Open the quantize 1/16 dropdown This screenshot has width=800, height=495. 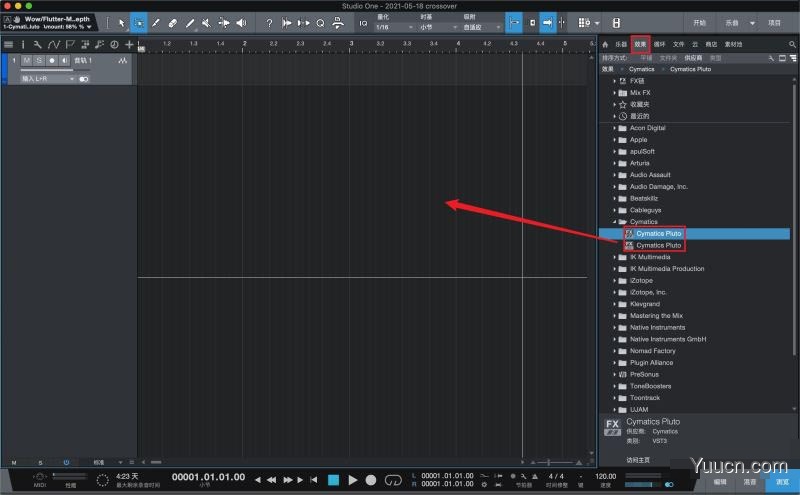click(x=394, y=27)
